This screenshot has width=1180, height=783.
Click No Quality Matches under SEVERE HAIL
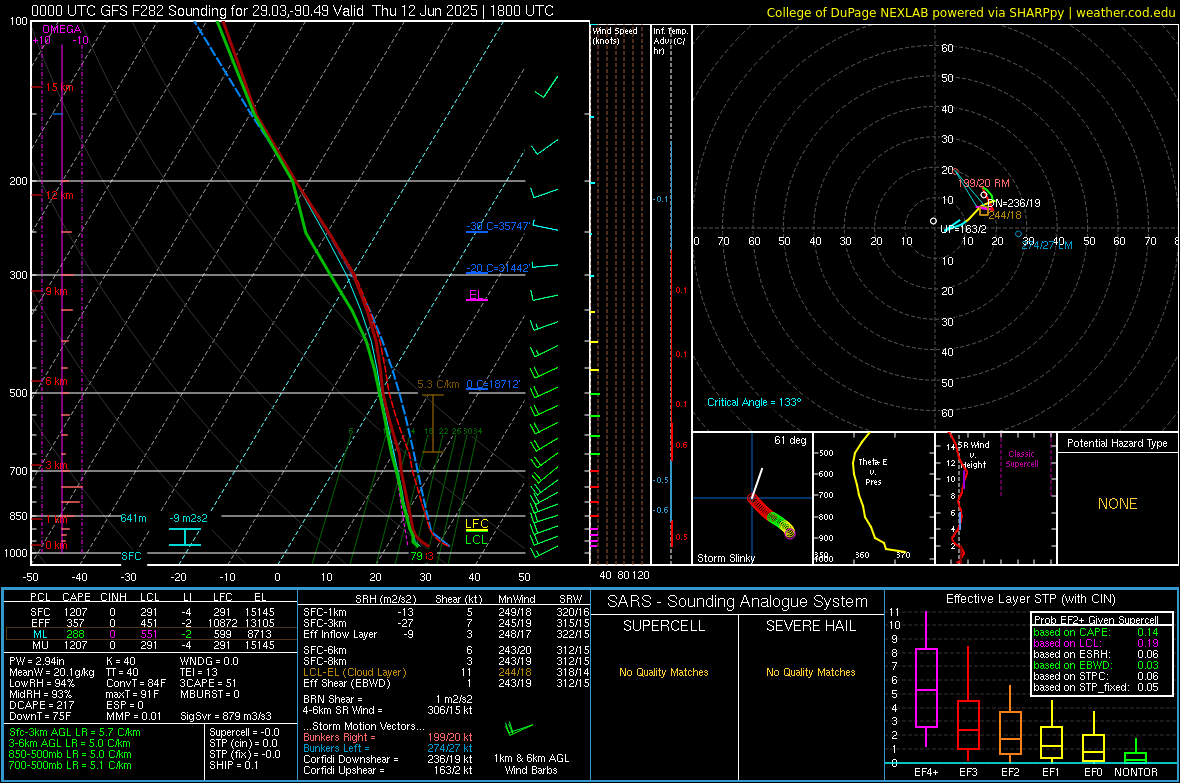(x=810, y=672)
